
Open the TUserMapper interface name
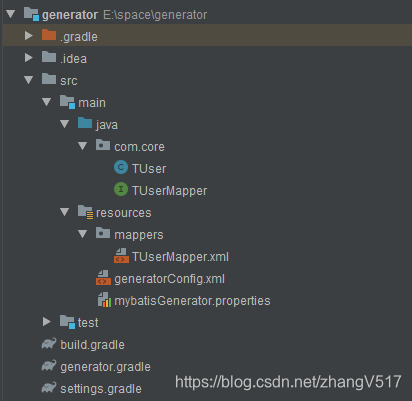click(170, 191)
